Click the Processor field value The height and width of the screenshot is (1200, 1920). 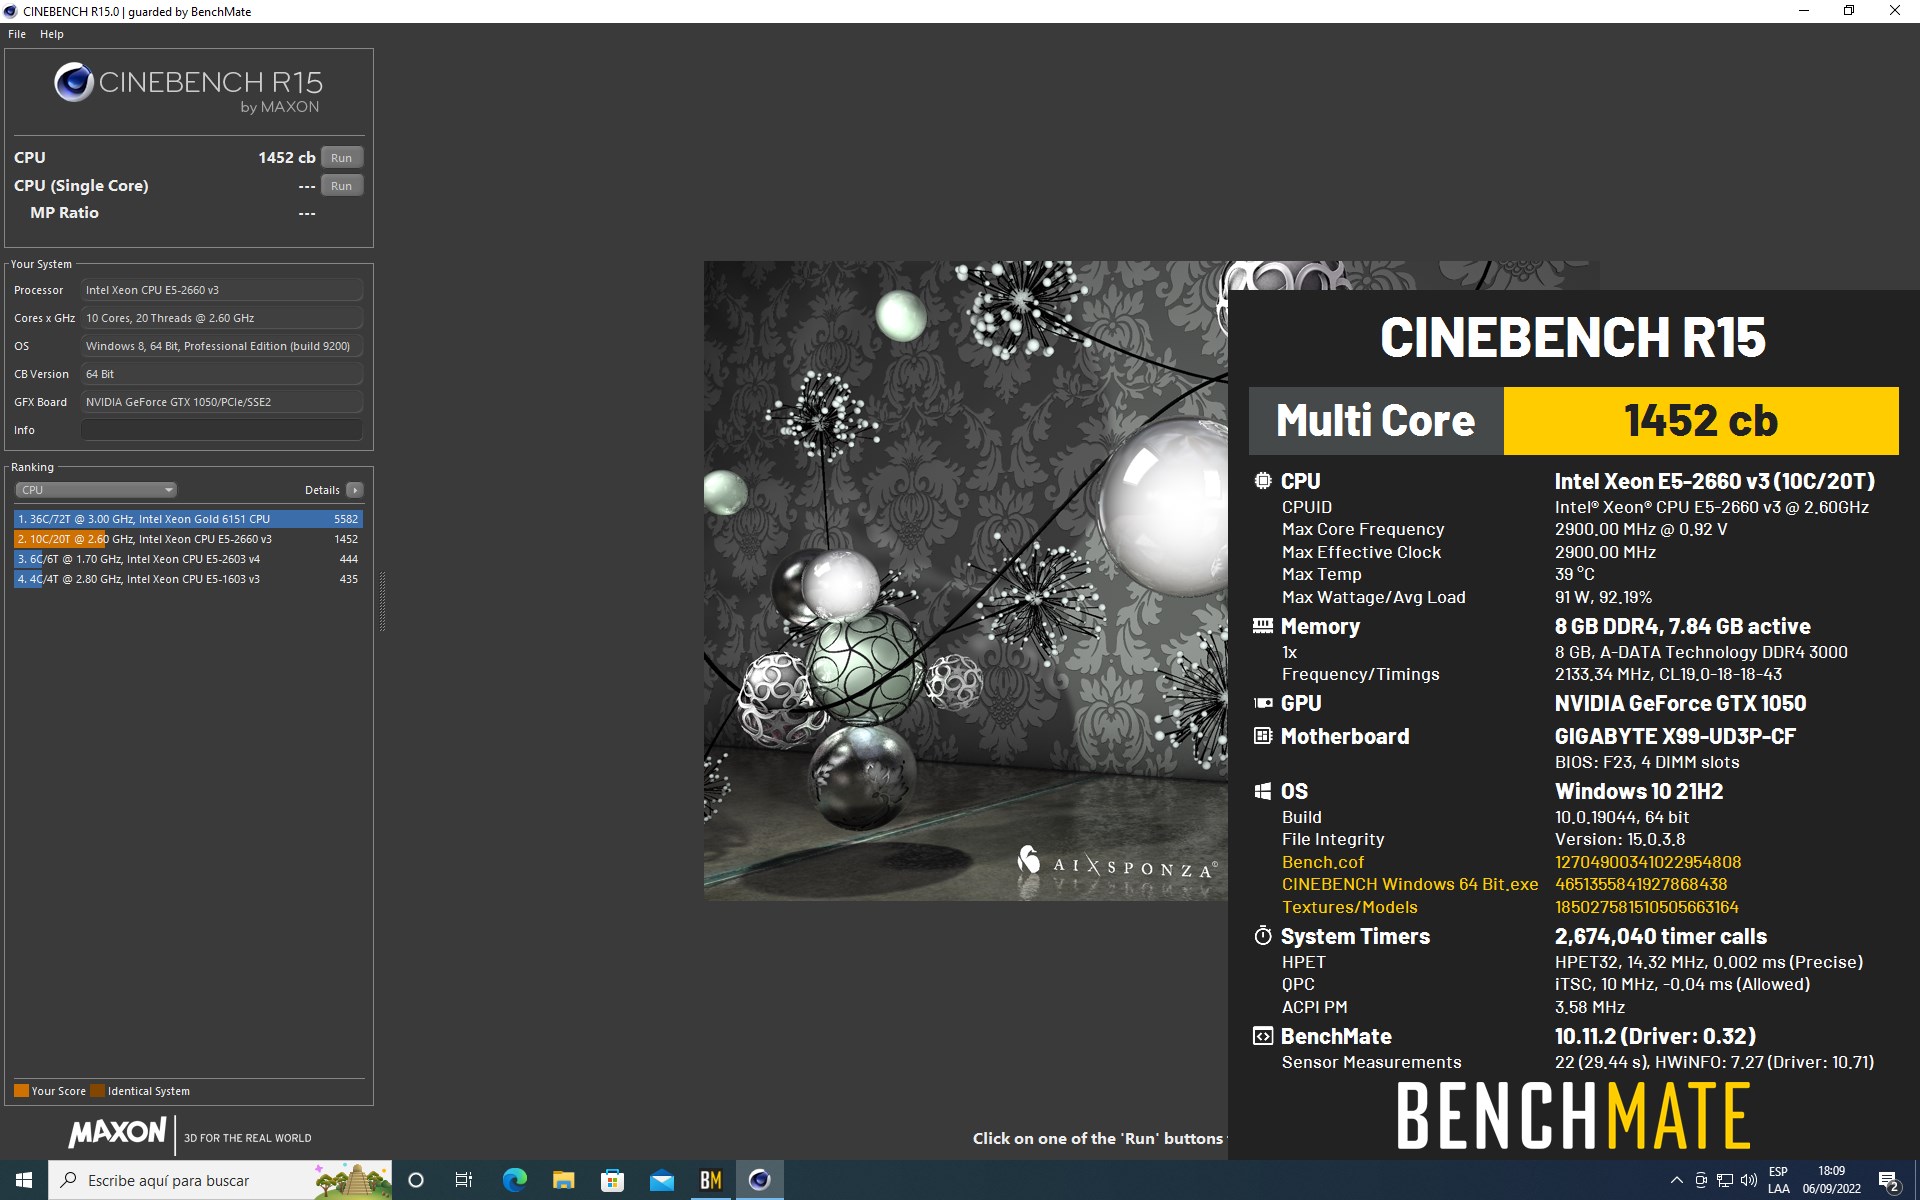pyautogui.click(x=222, y=290)
